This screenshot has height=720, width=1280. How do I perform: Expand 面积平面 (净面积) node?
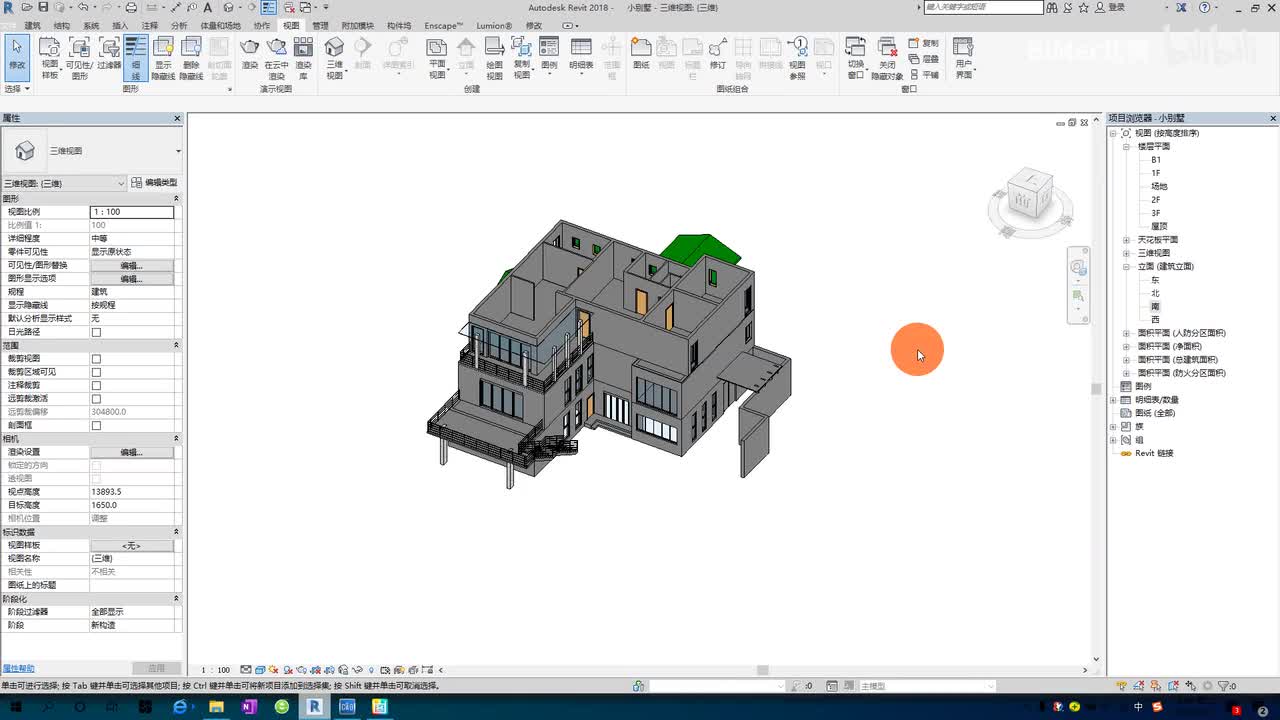pyautogui.click(x=1126, y=346)
